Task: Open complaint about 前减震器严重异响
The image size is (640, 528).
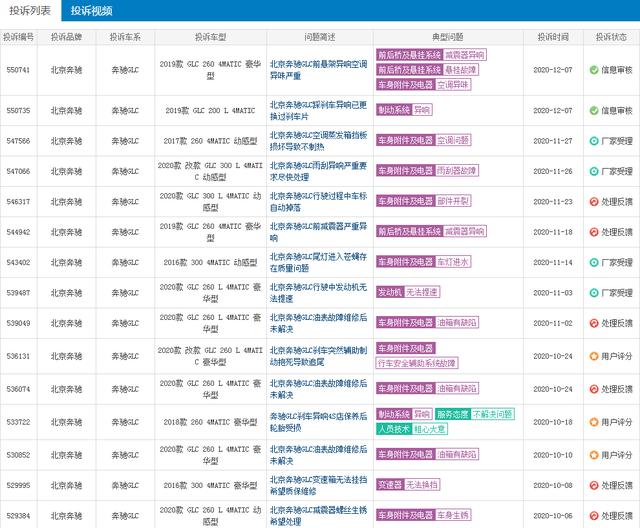Action: (318, 232)
